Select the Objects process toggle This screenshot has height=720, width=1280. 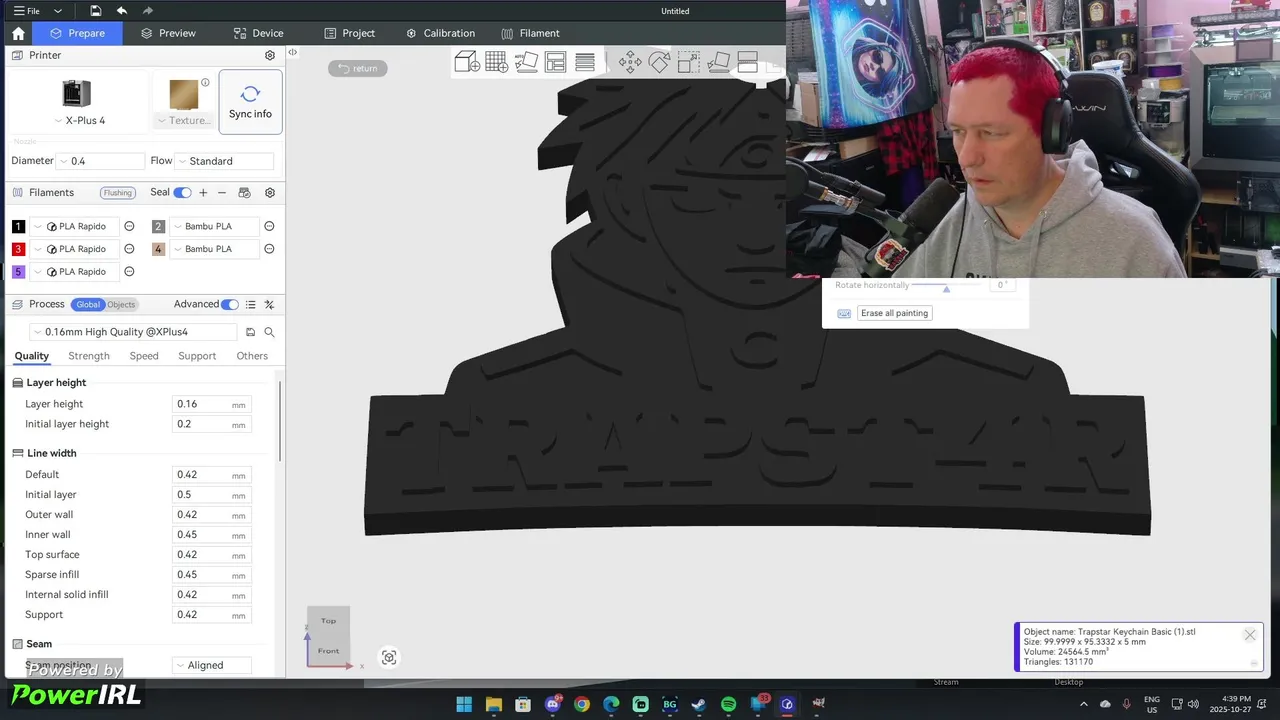[121, 305]
